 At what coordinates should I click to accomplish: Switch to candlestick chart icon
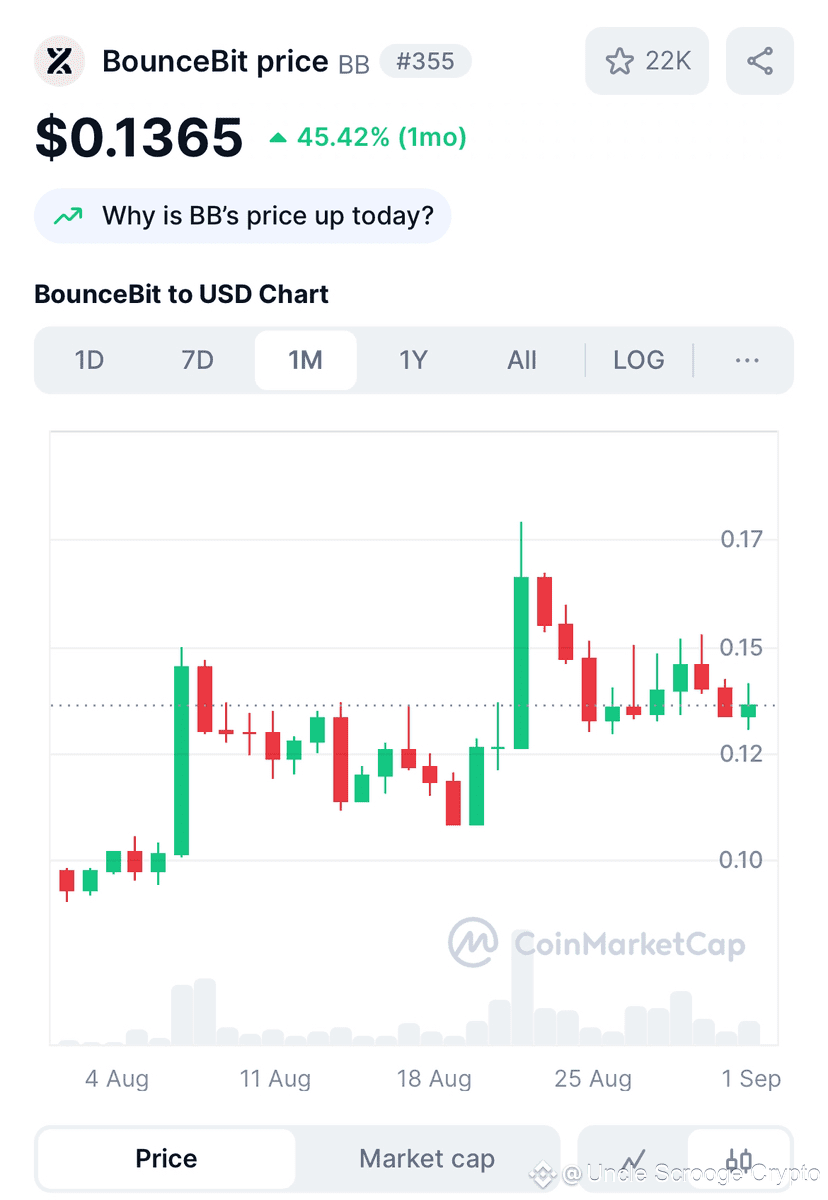point(740,1160)
